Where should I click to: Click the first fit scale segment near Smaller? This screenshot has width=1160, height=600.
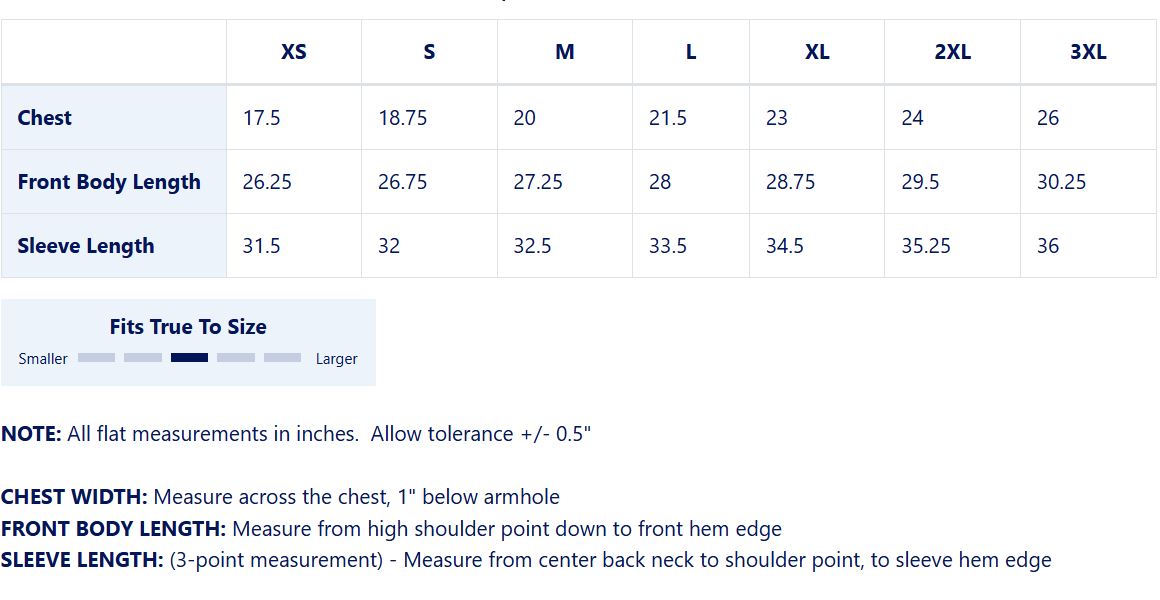[x=96, y=357]
